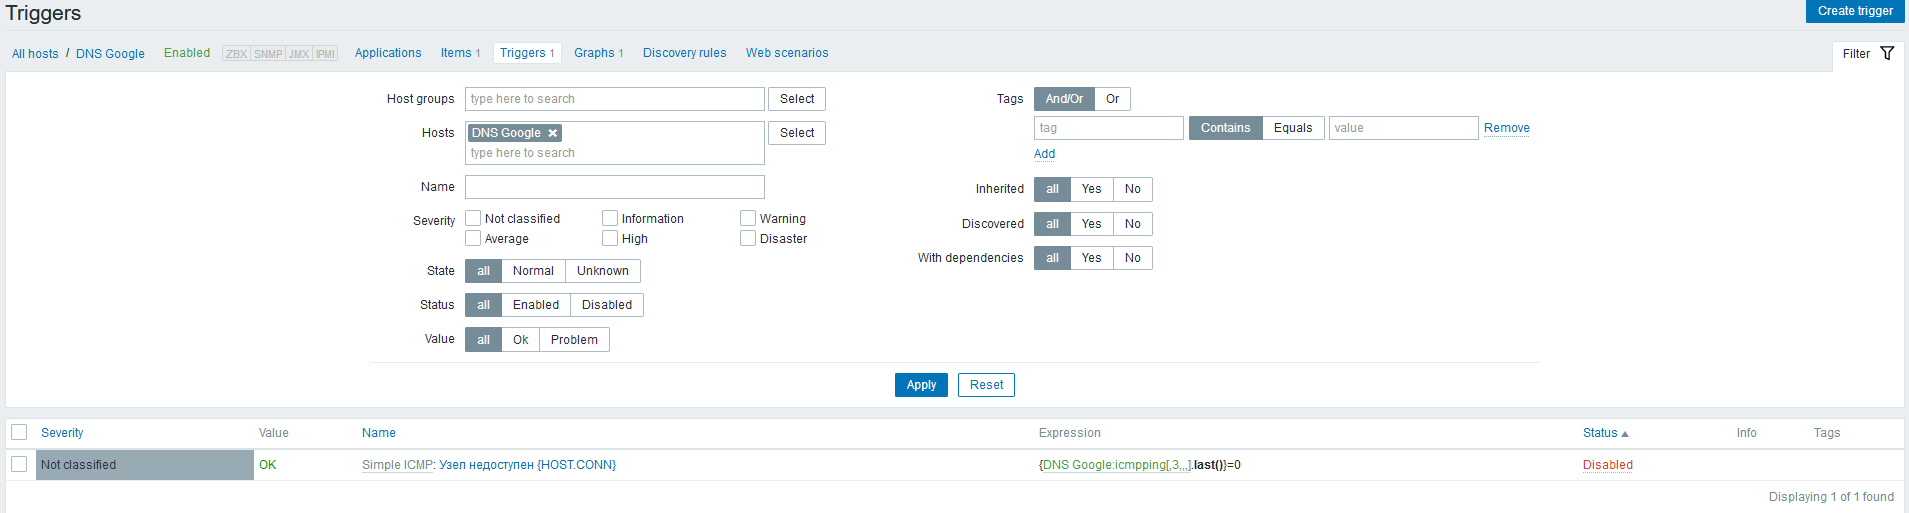
Task: Click the Status sort arrow in header
Action: click(x=1625, y=434)
